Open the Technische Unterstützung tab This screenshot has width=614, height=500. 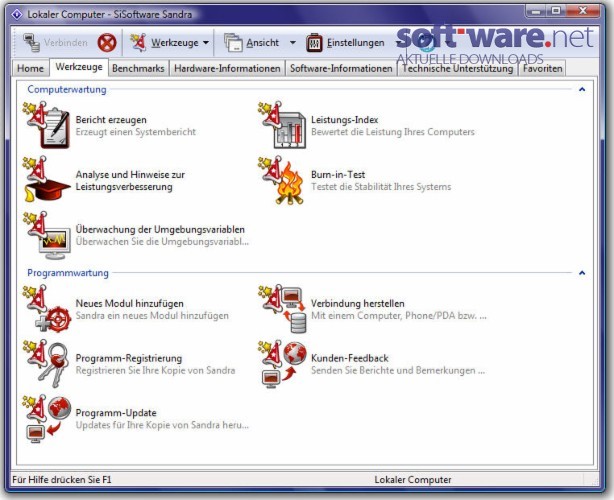[x=457, y=68]
